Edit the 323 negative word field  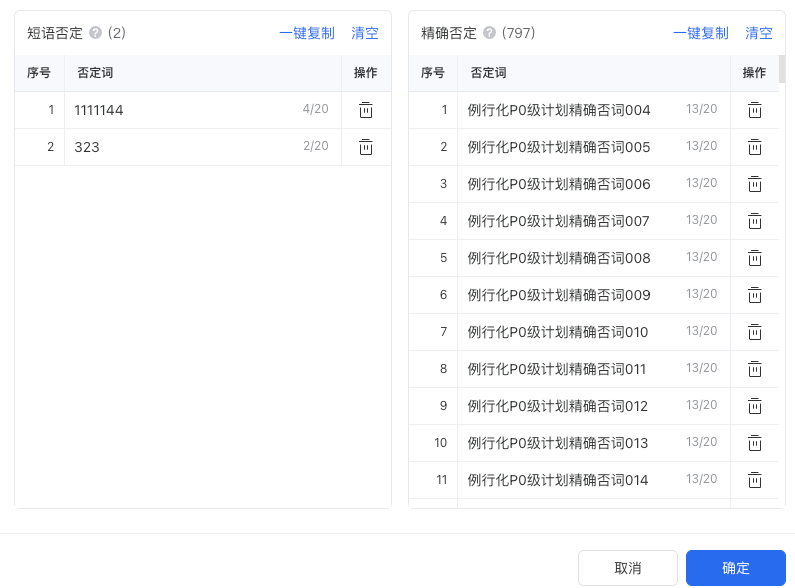coord(180,147)
